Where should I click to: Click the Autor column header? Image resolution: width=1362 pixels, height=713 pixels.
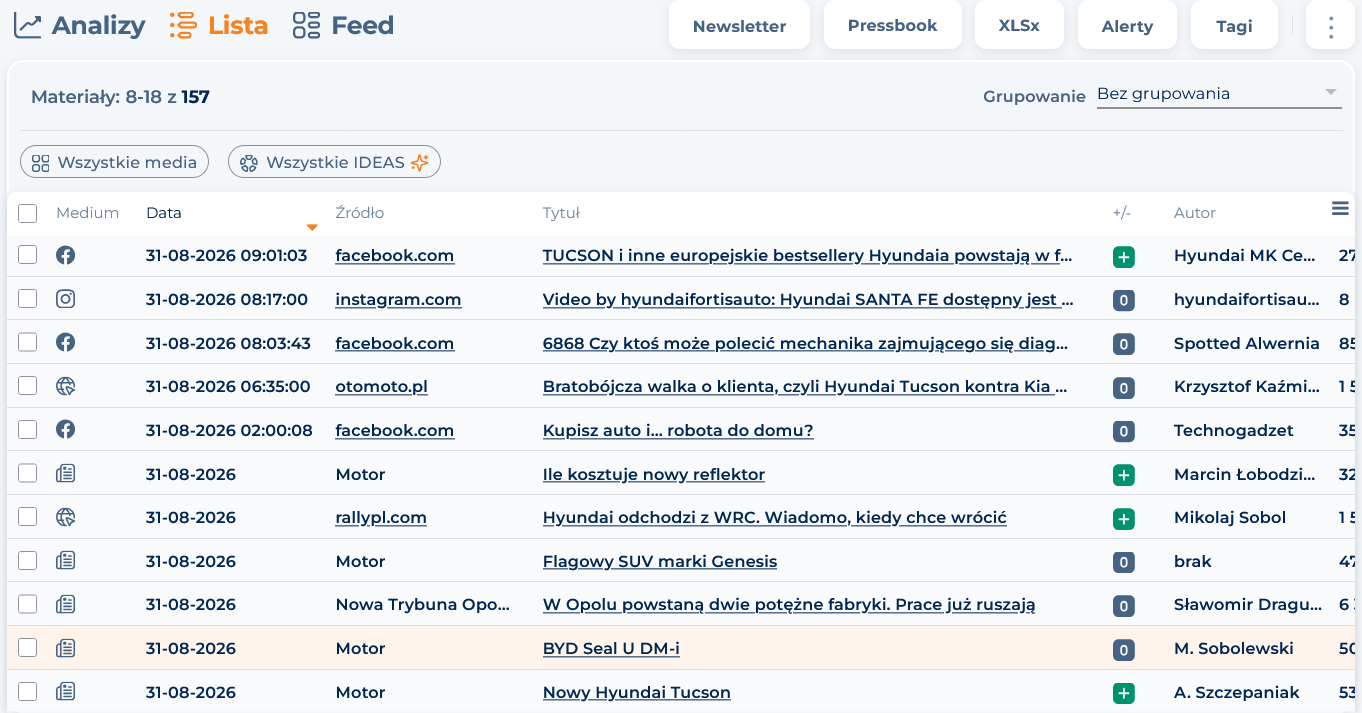(1194, 213)
